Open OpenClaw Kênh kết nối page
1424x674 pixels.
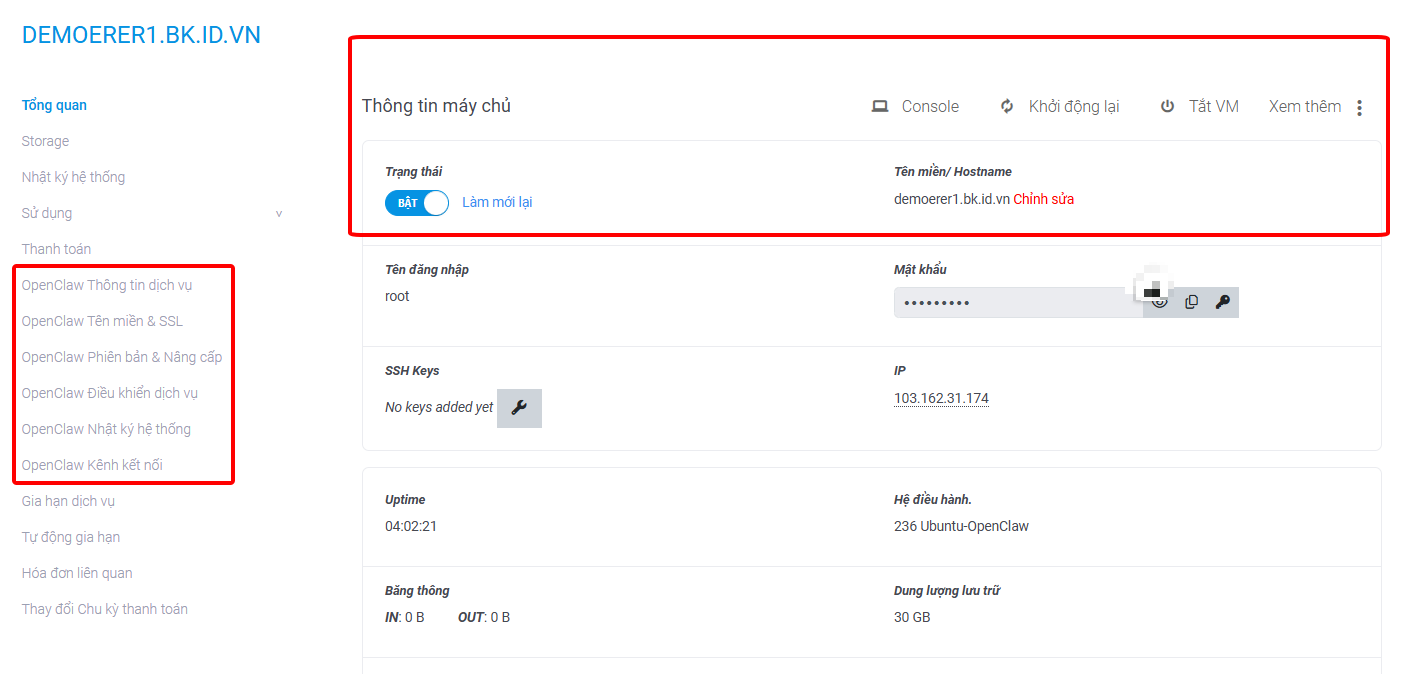coord(92,465)
